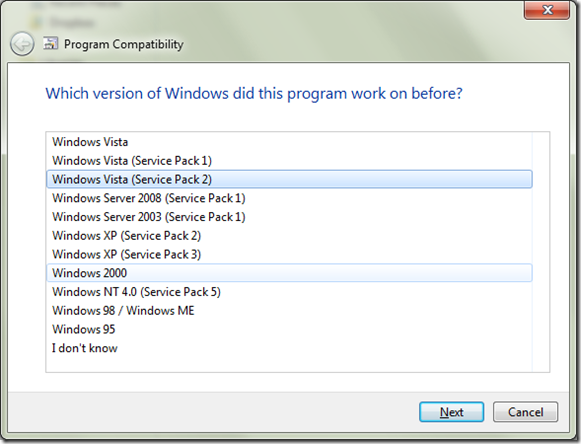Viewport: 581px width, 444px height.
Task: Click the Program Compatibility title text
Action: pyautogui.click(x=124, y=44)
